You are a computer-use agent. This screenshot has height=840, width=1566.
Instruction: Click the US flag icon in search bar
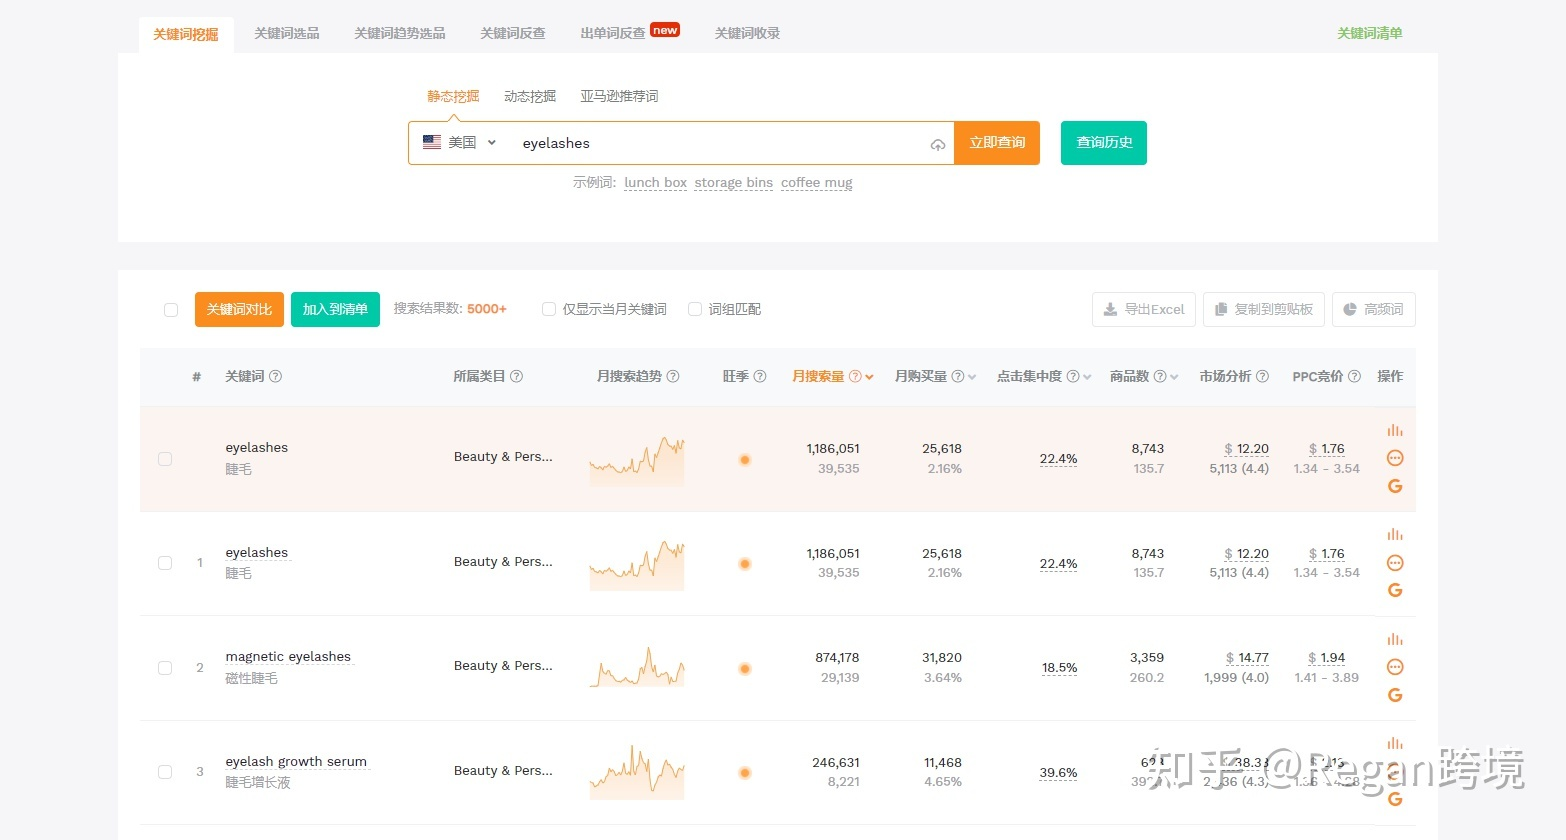click(x=431, y=142)
